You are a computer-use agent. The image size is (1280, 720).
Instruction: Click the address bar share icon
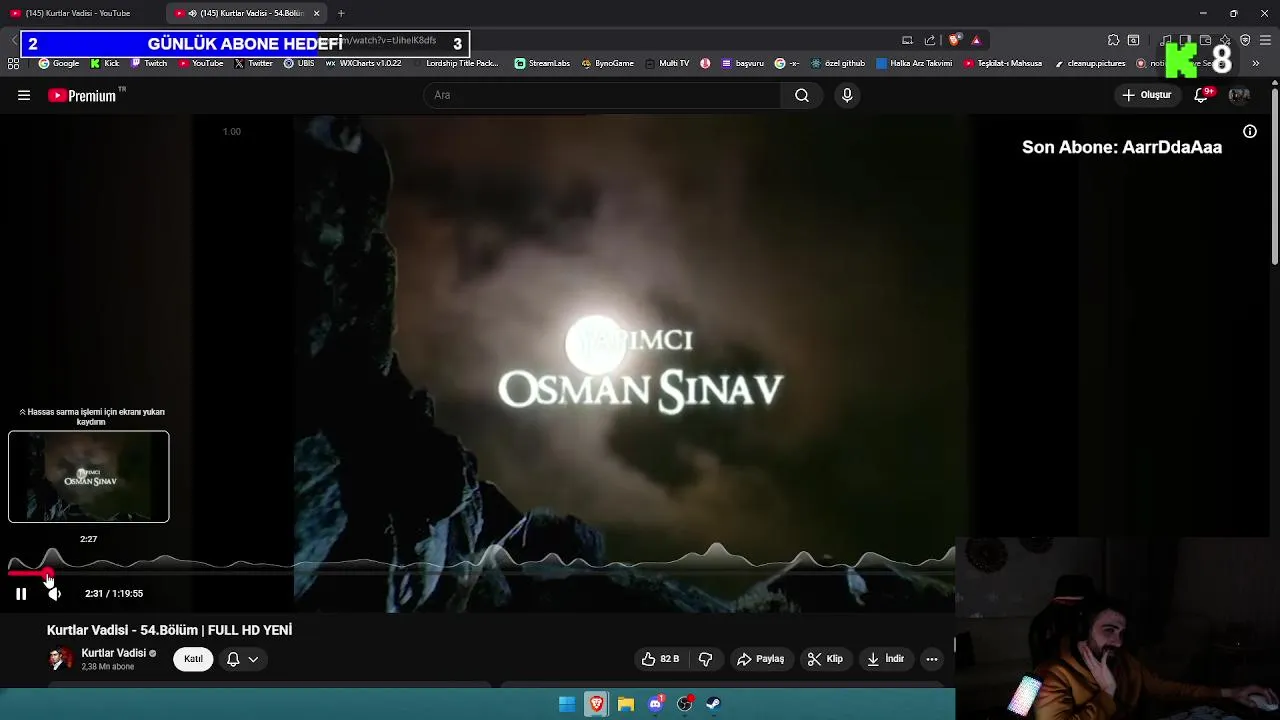(930, 40)
